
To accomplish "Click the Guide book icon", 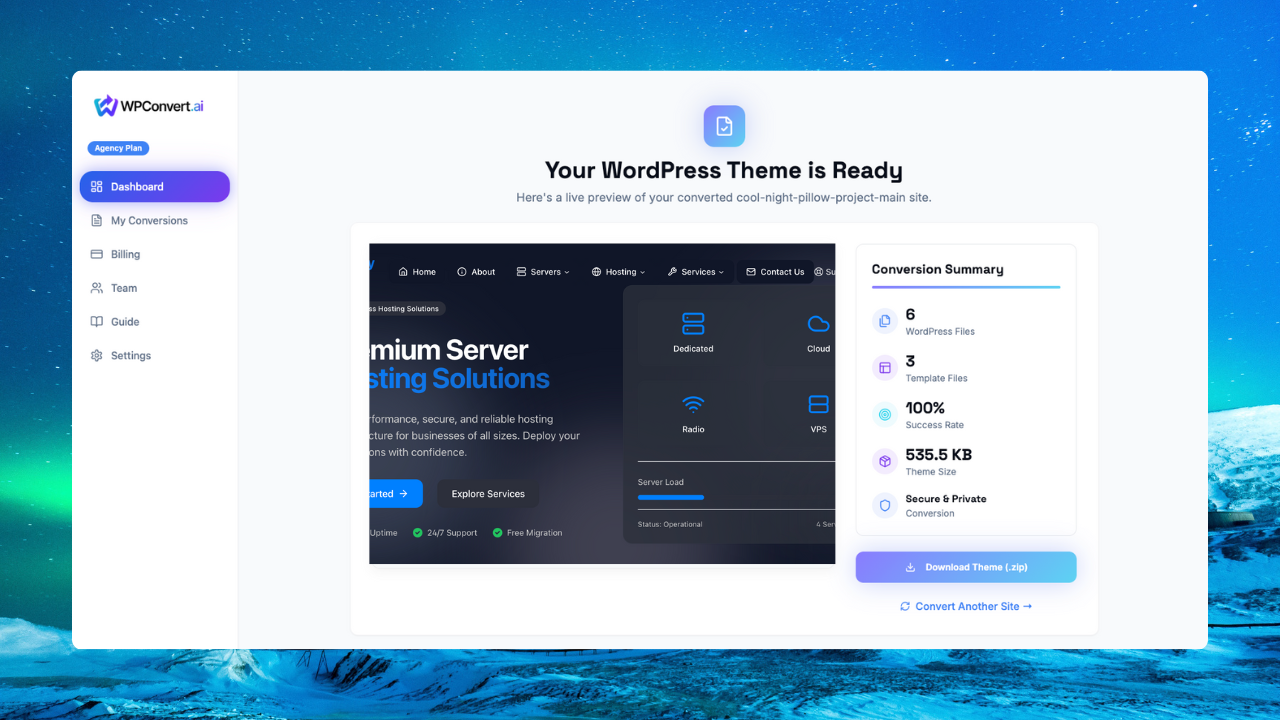I will (x=97, y=322).
